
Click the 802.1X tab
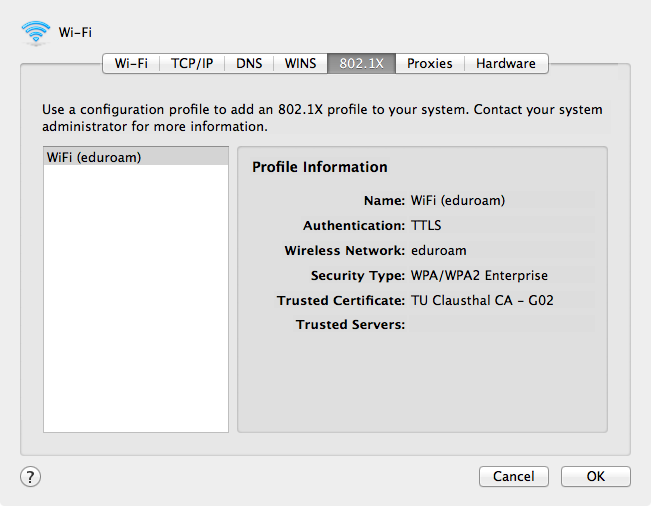[x=362, y=63]
